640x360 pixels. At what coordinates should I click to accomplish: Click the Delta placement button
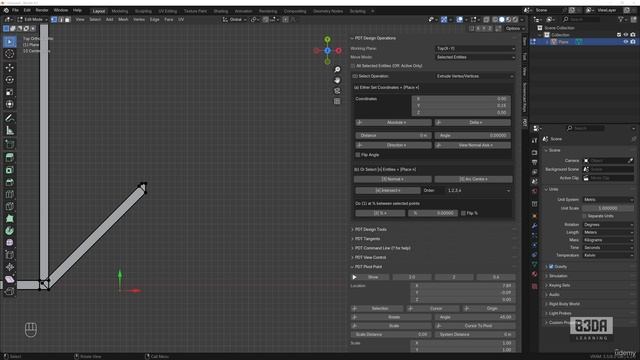[472, 122]
